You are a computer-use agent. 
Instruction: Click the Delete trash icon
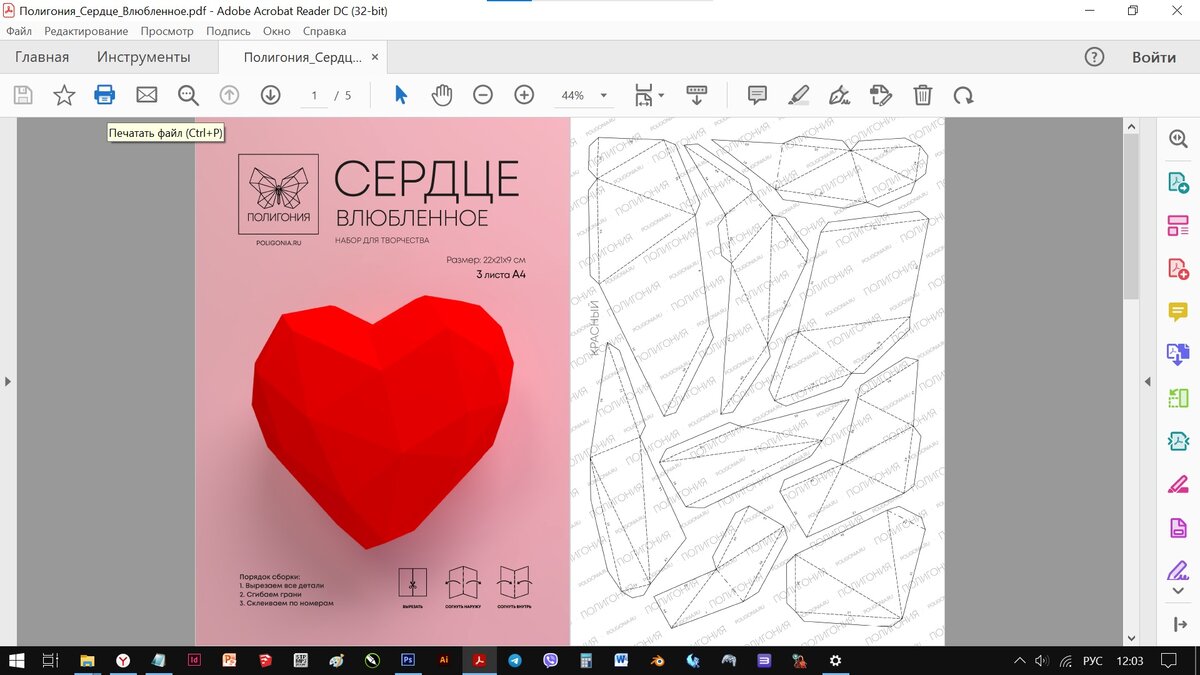click(922, 95)
